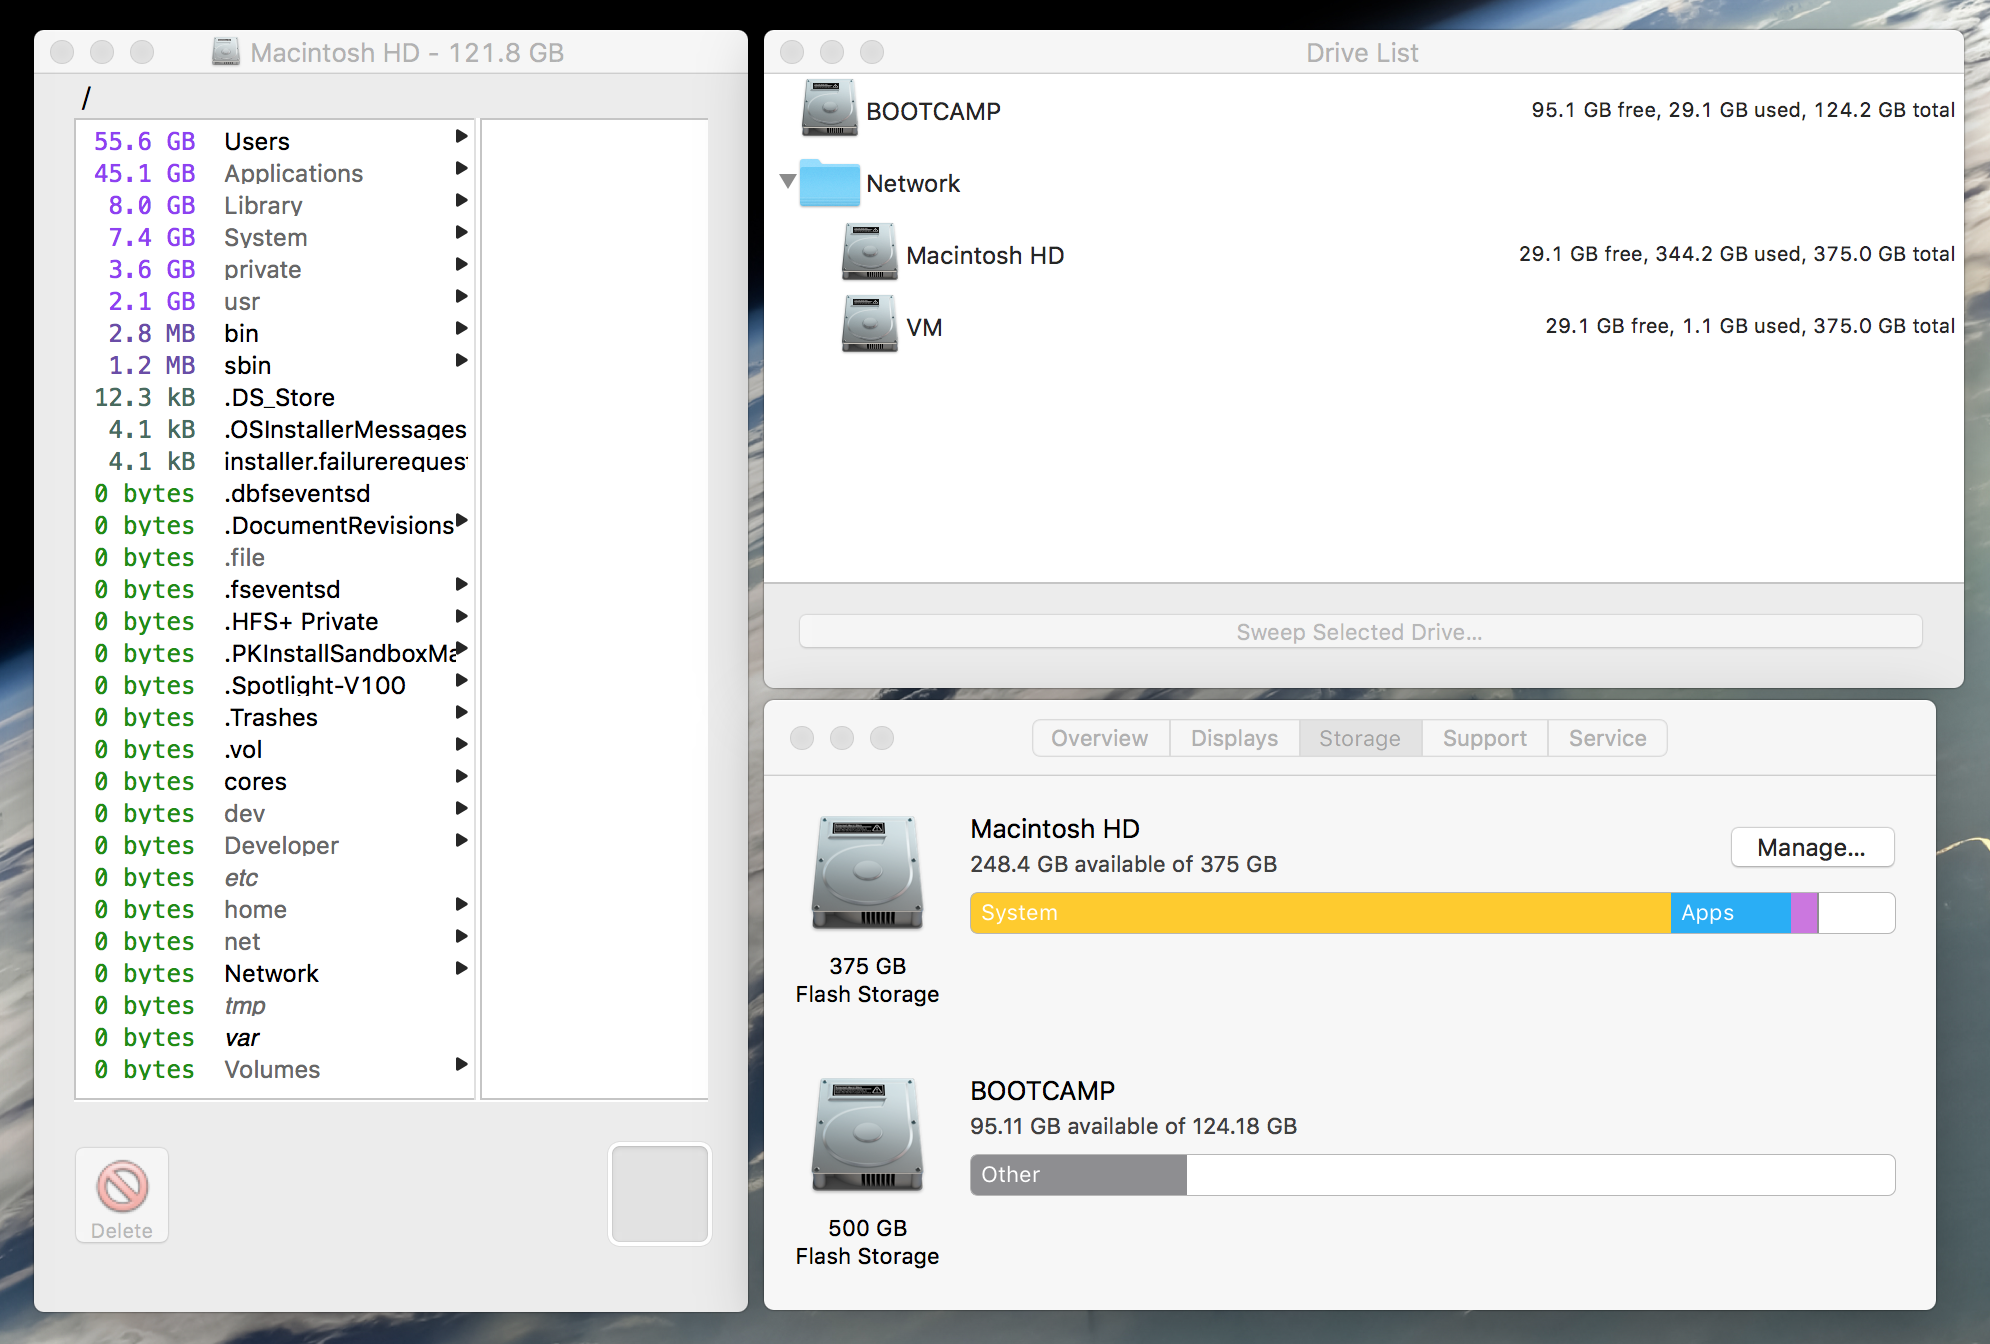The image size is (1990, 1344).
Task: Click the empty preview box beside Delete
Action: [x=659, y=1194]
